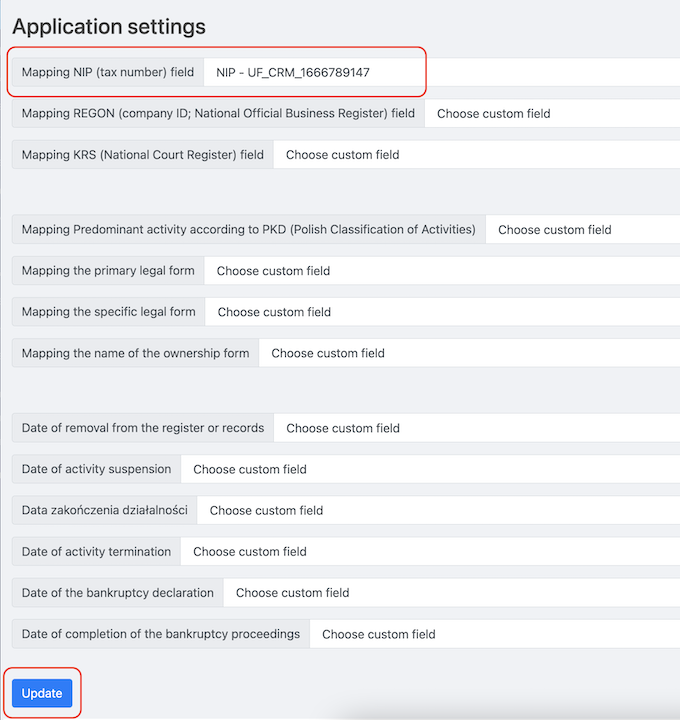The height and width of the screenshot is (720, 680).
Task: Open Date of removal from register dropdown
Action: 476,428
